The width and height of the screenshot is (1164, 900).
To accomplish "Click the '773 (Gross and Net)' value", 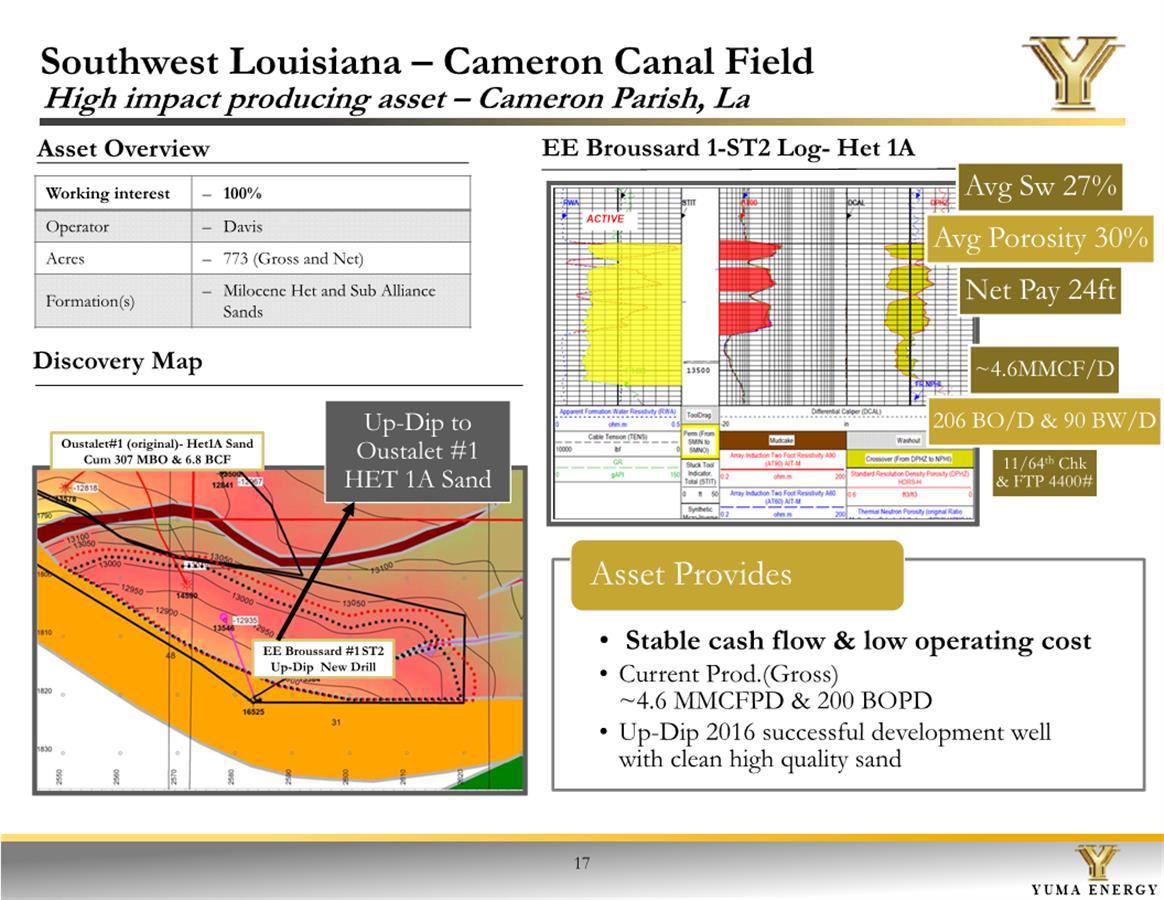I will click(331, 258).
